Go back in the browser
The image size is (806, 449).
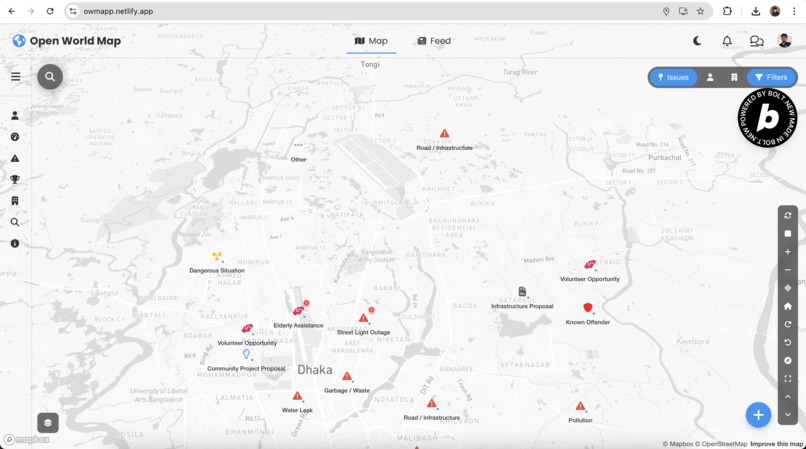12,11
